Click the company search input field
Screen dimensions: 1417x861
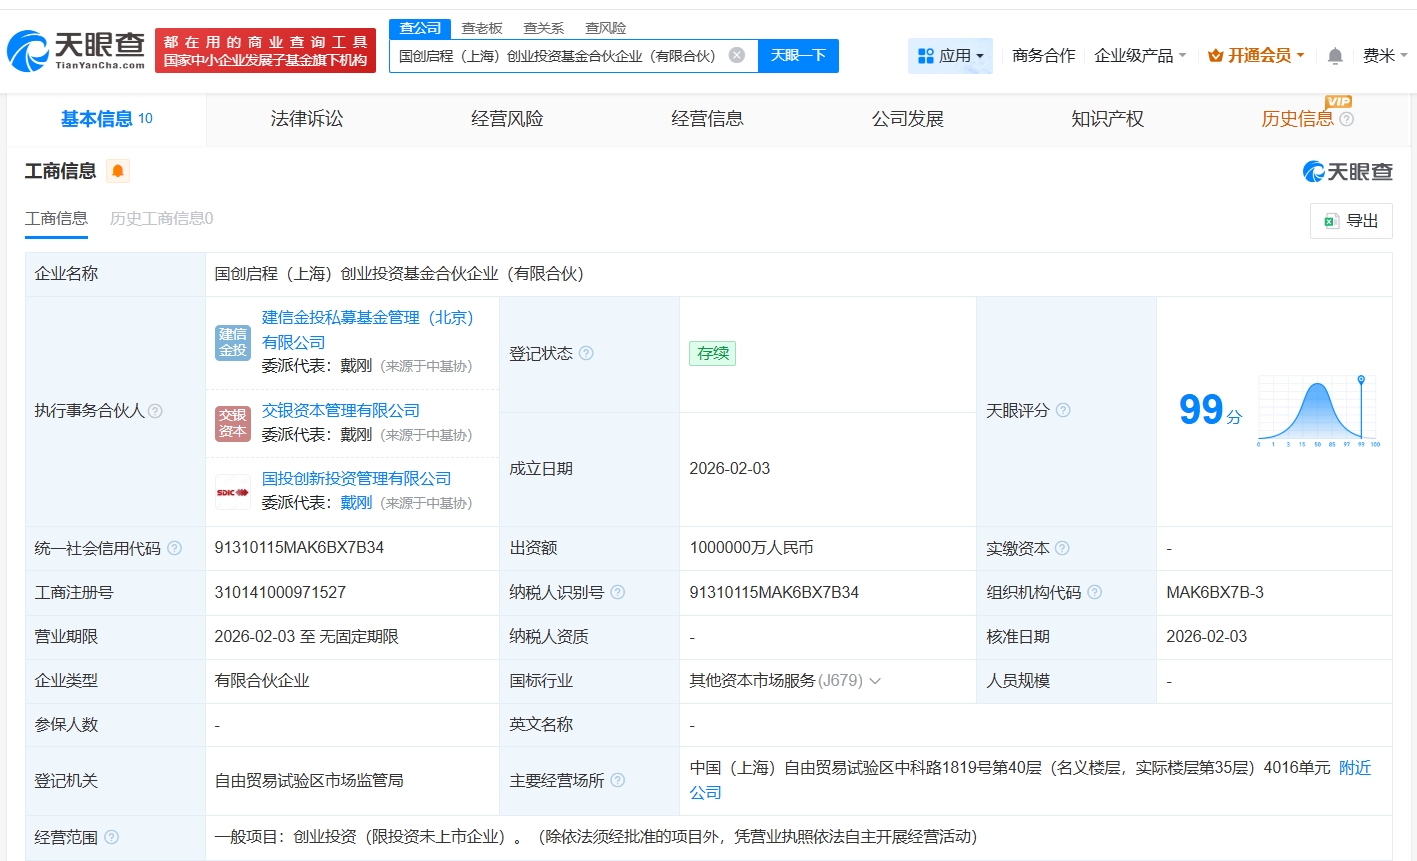pos(558,56)
